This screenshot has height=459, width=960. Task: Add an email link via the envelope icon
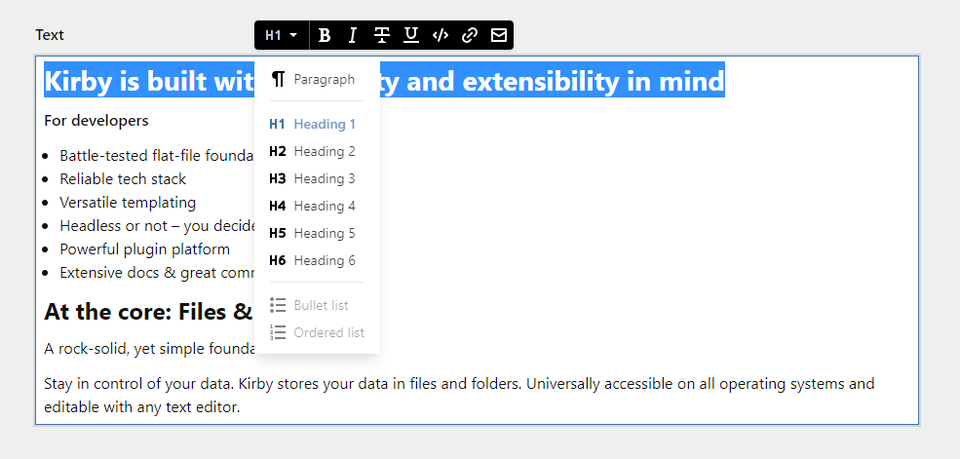pyautogui.click(x=498, y=35)
